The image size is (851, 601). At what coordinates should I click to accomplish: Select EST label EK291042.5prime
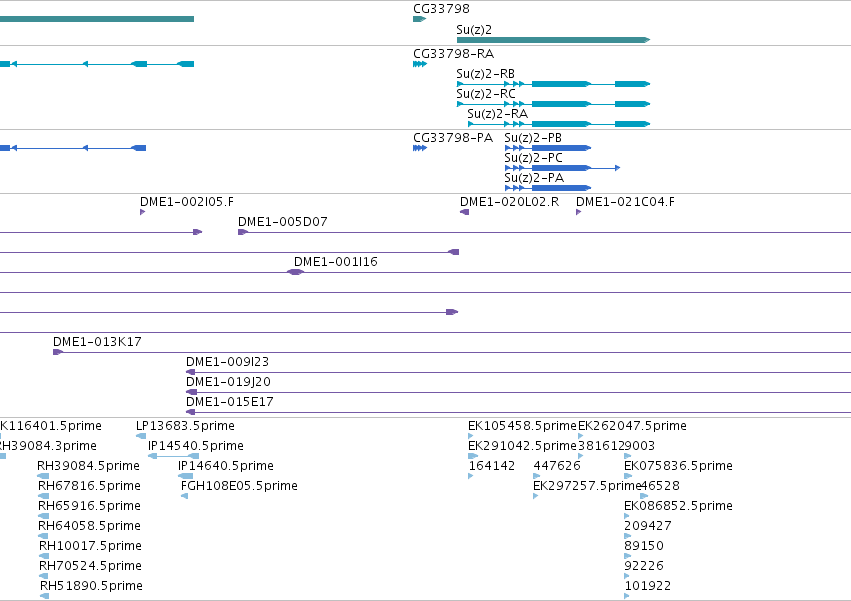(x=522, y=446)
